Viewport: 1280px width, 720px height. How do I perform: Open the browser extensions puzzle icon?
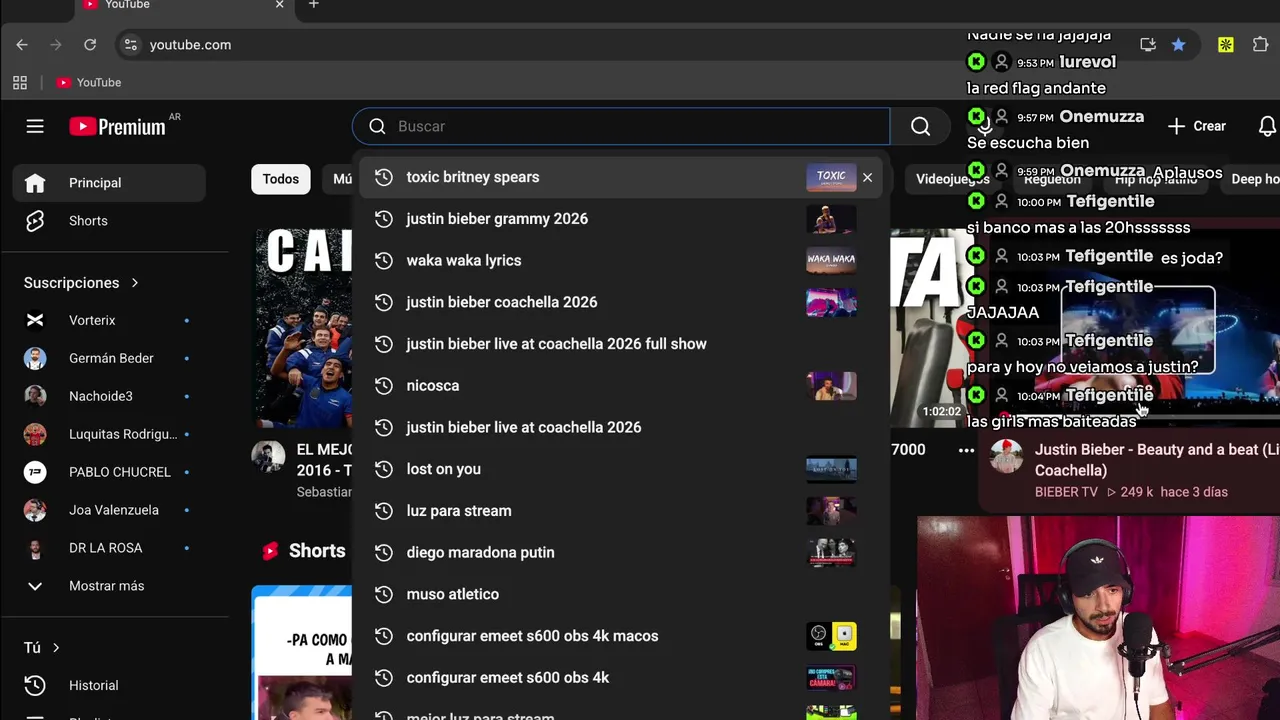(1260, 45)
